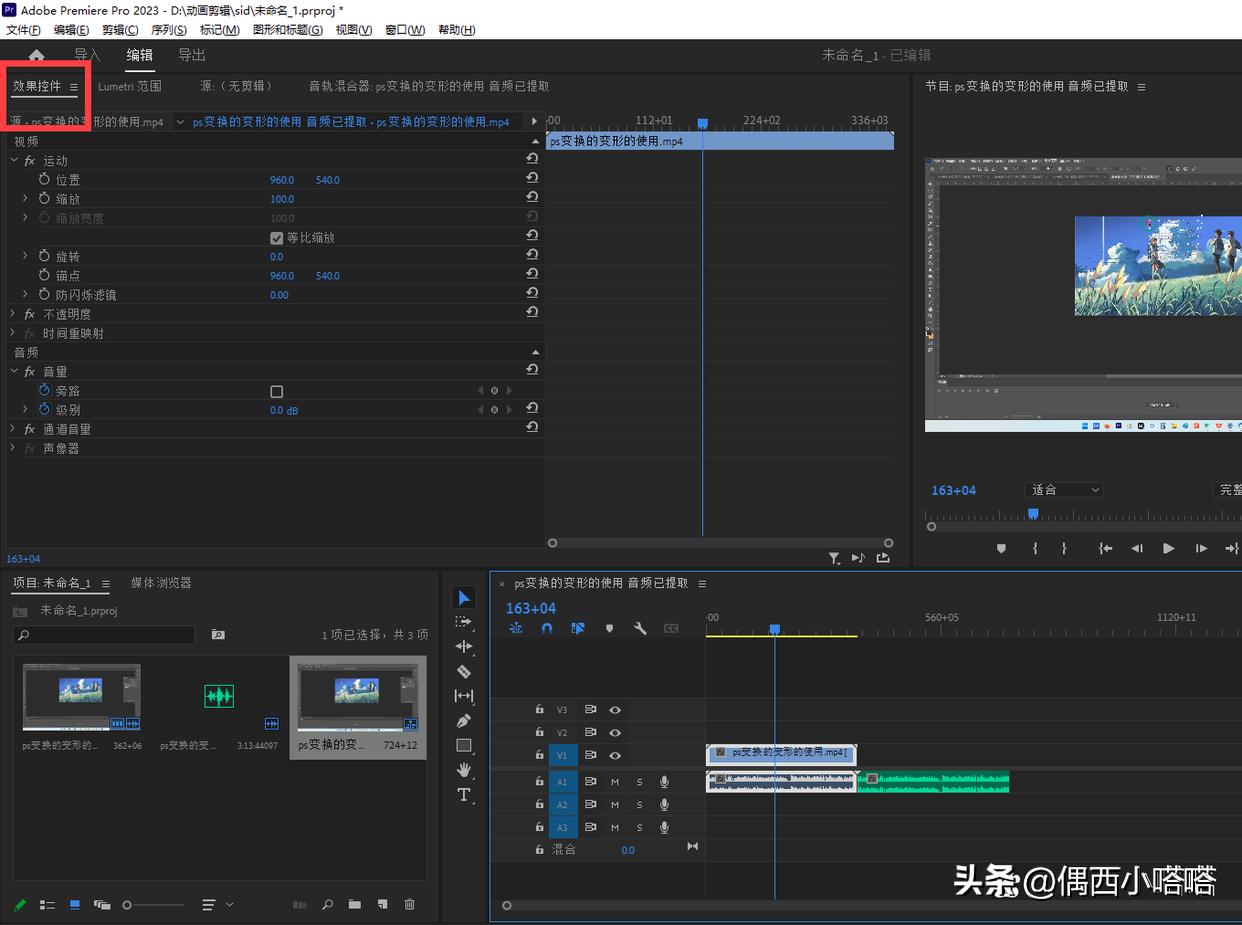Viewport: 1242px width, 925px height.
Task: Expand the 缩放 scale property
Action: click(x=24, y=198)
